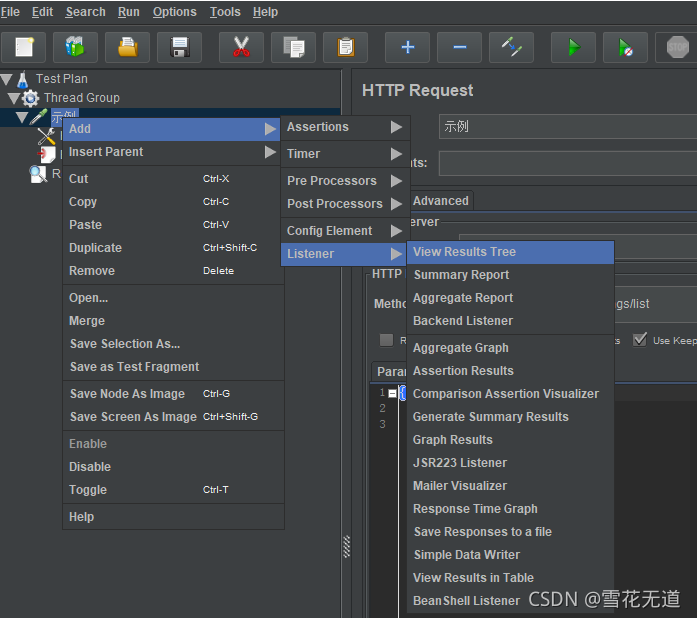Click Disable in context menu
The image size is (697, 618).
(173, 467)
